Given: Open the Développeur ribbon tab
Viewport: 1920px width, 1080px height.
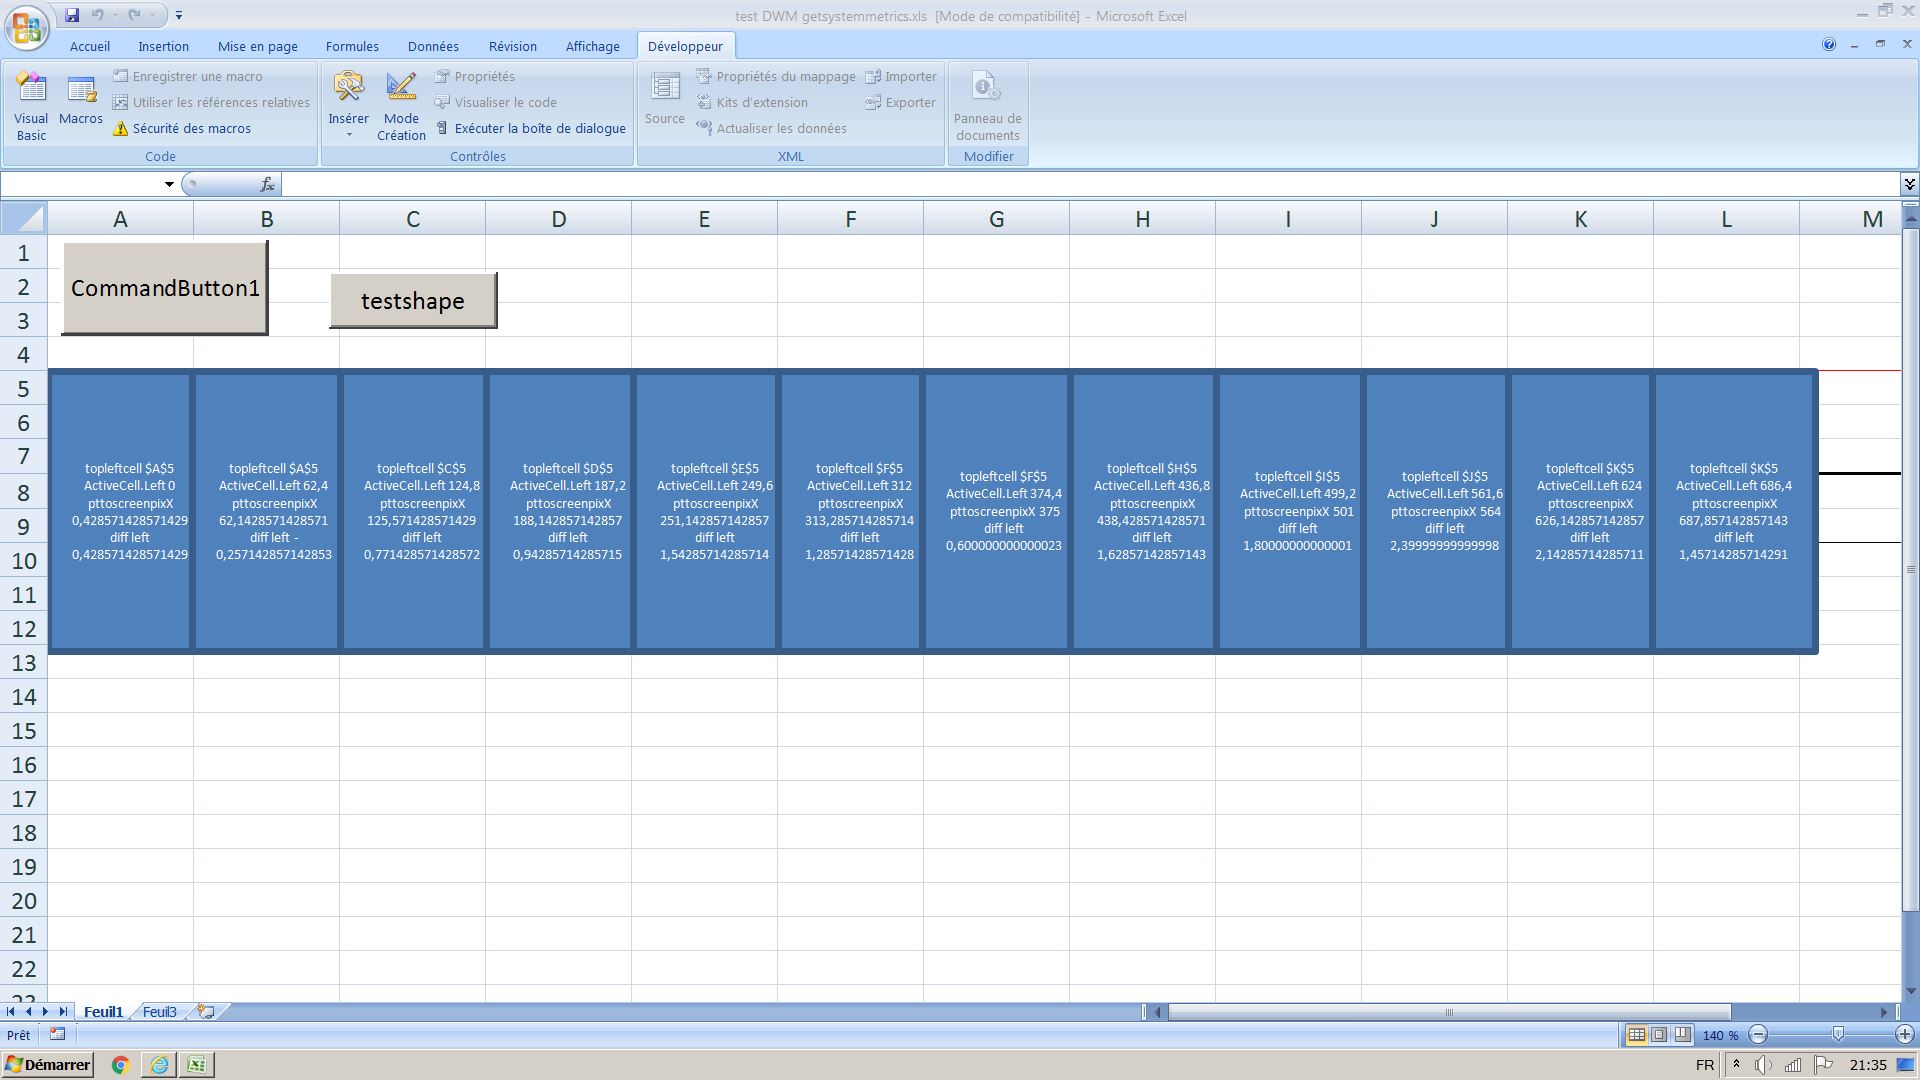Looking at the screenshot, I should (684, 45).
